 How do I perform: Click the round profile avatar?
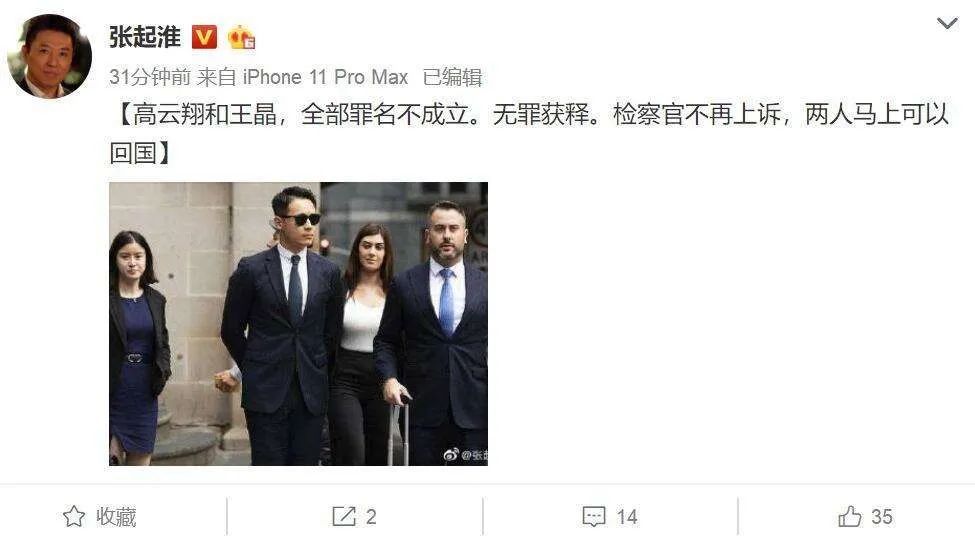[50, 57]
